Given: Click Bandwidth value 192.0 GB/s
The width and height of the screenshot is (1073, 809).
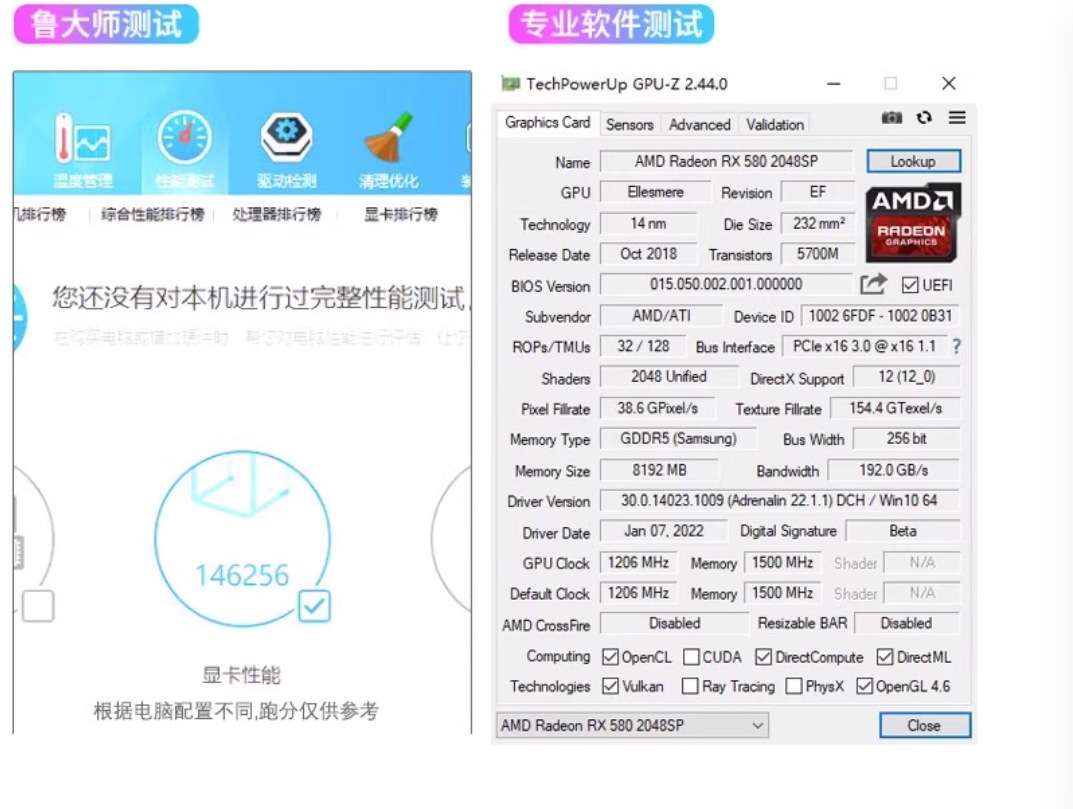Looking at the screenshot, I should pos(894,470).
